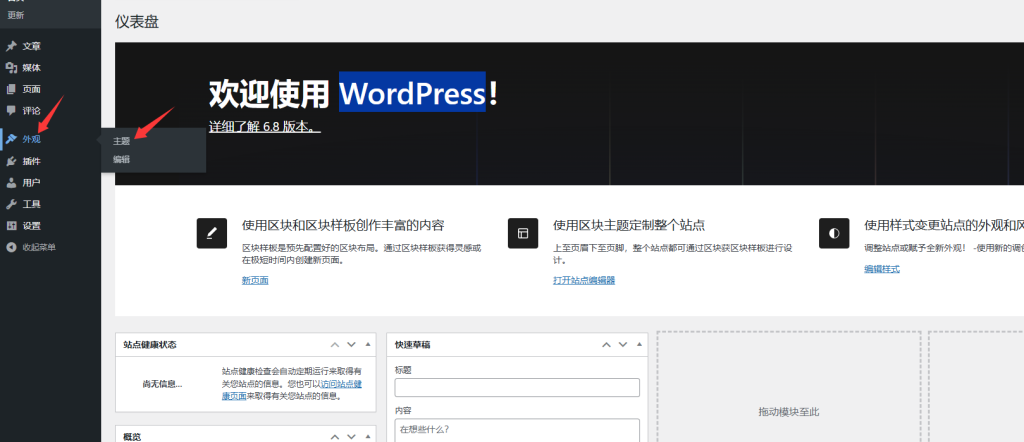Click the layout icon beside block theme heading
The image size is (1024, 442).
point(523,233)
